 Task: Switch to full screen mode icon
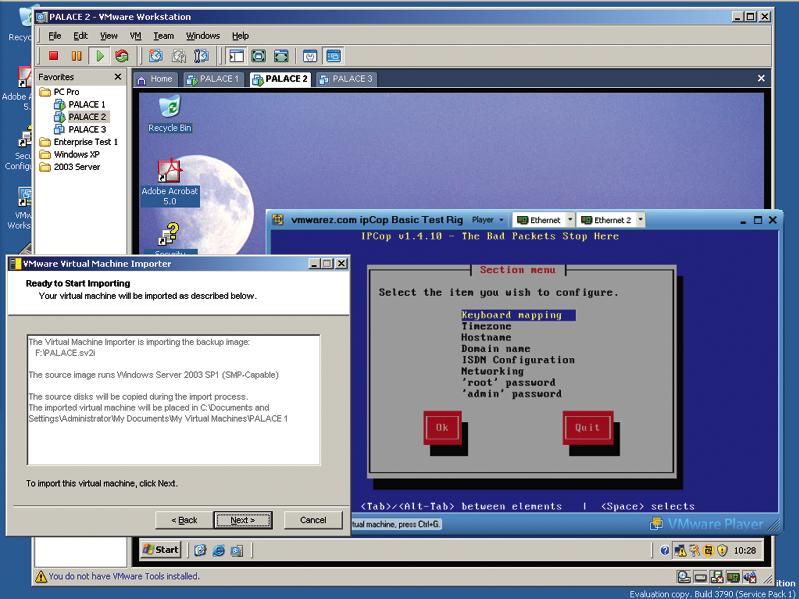tap(259, 56)
